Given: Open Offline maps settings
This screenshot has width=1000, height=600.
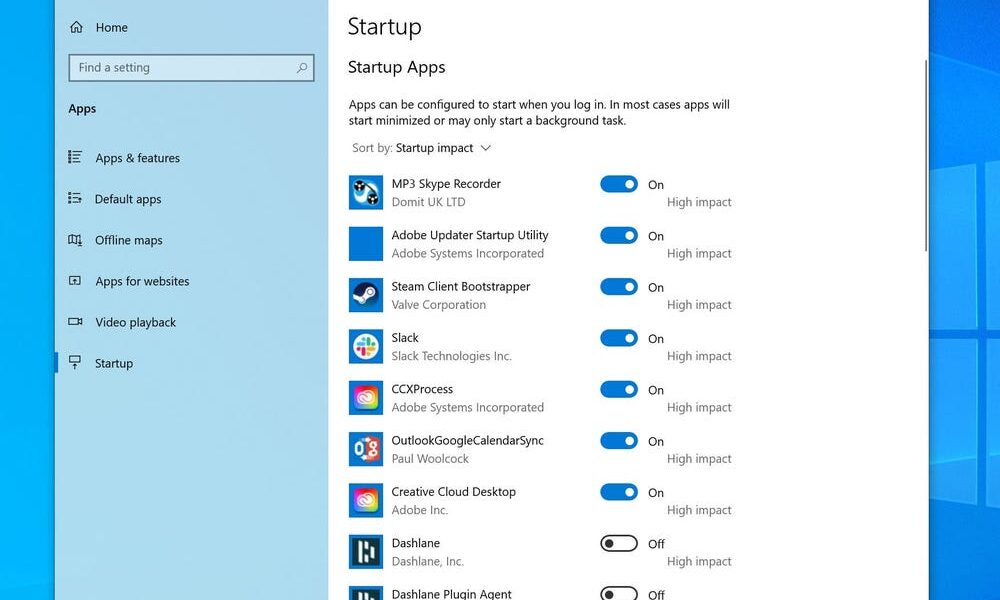Looking at the screenshot, I should point(128,240).
